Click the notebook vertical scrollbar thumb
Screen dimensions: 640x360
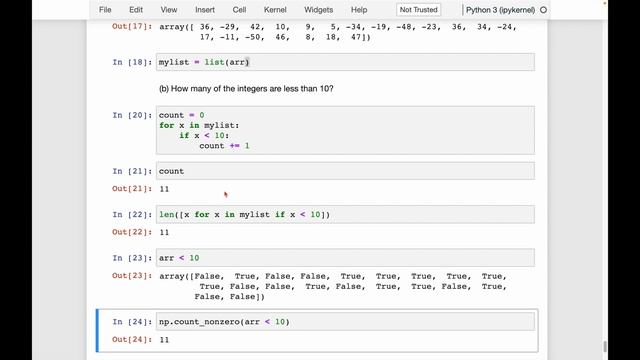click(x=604, y=346)
